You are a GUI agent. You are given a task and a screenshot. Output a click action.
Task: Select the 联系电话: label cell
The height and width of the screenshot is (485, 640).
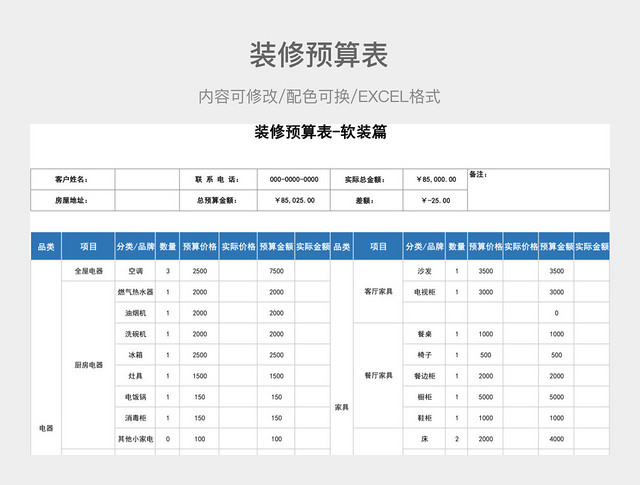pos(218,179)
